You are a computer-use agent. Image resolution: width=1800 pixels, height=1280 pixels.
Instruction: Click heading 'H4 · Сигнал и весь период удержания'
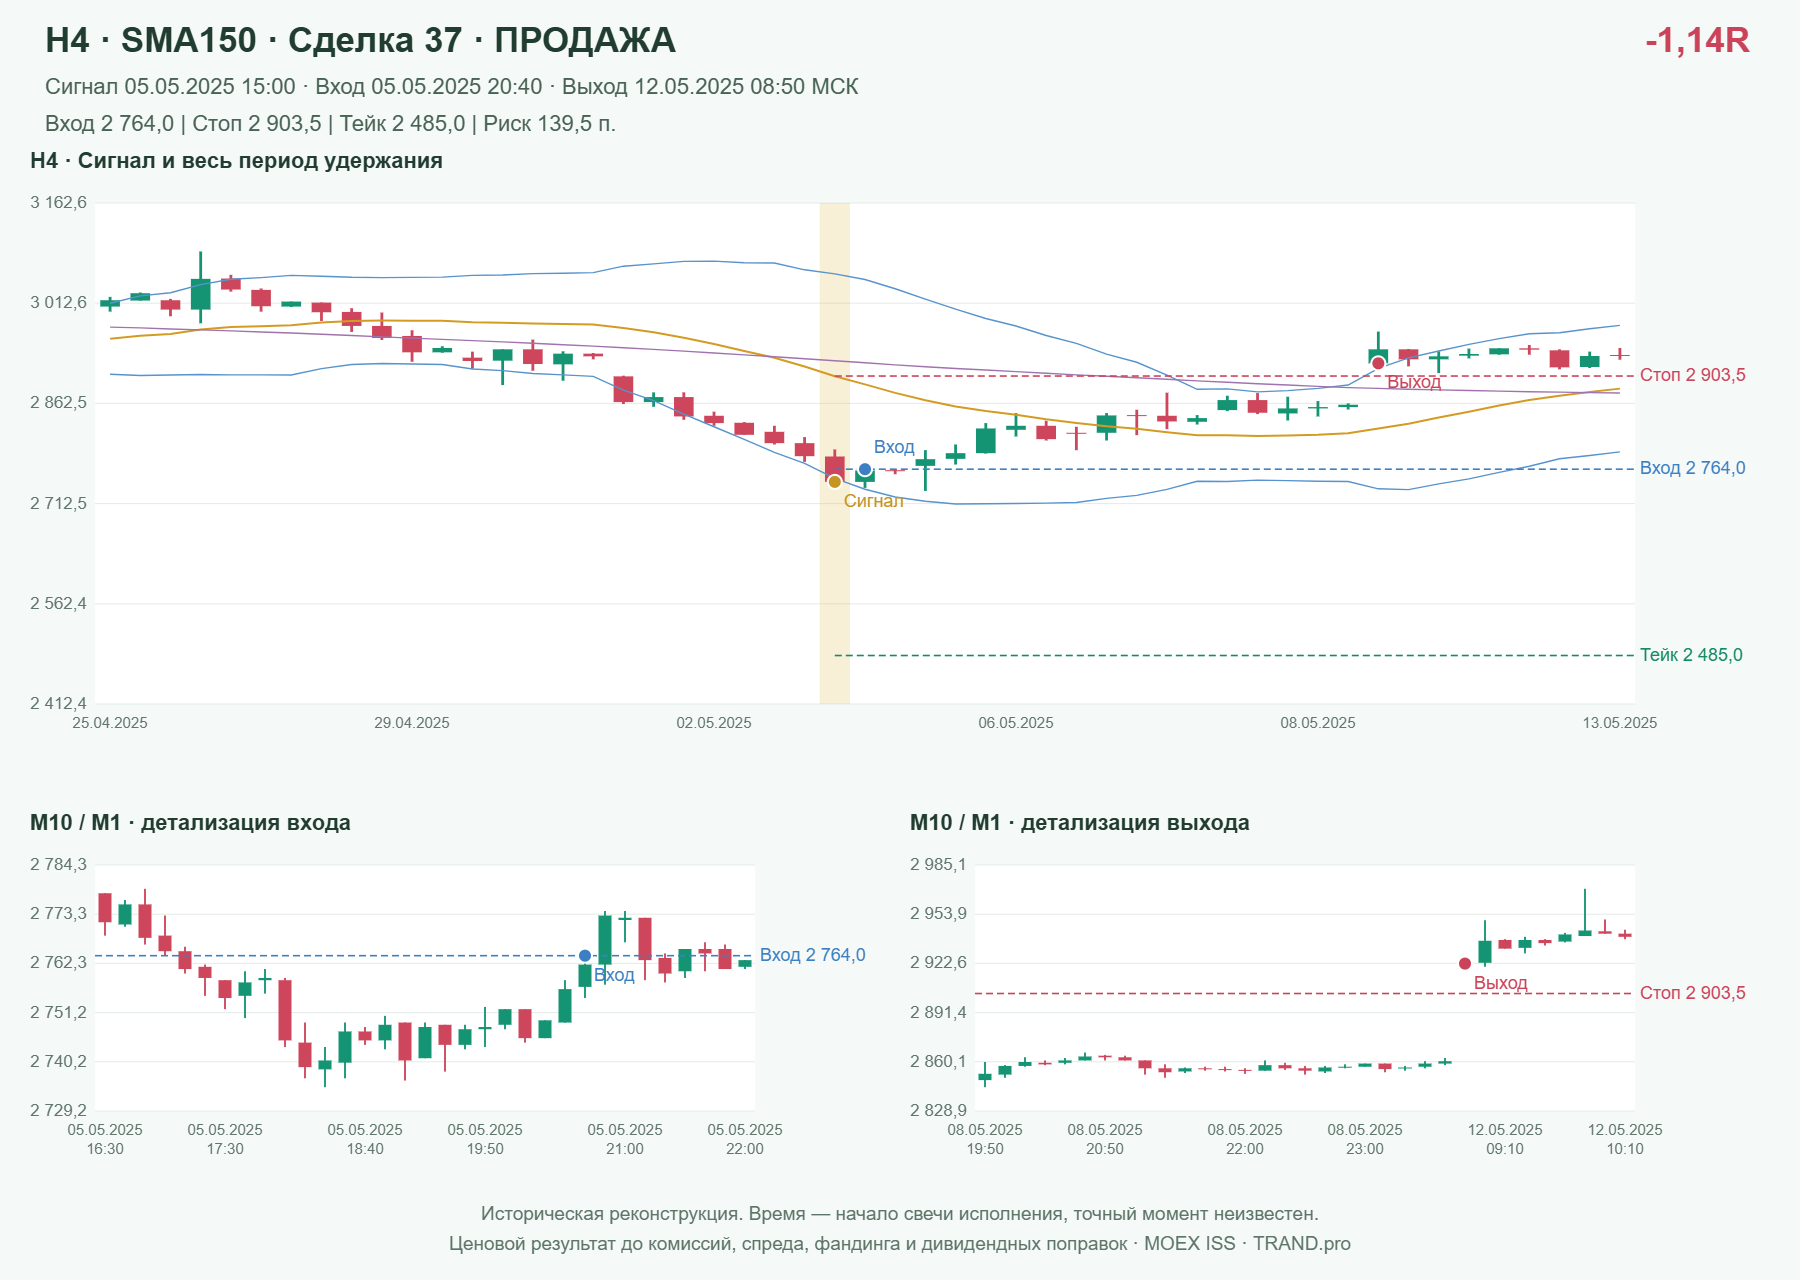pyautogui.click(x=237, y=161)
